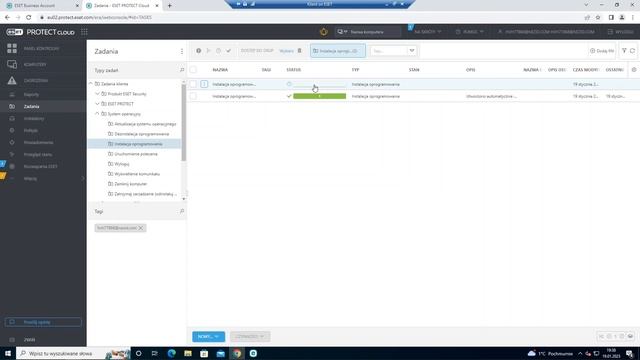This screenshot has height=360, width=640.
Task: Click the run arrow toolbar icon
Action: tap(209, 51)
